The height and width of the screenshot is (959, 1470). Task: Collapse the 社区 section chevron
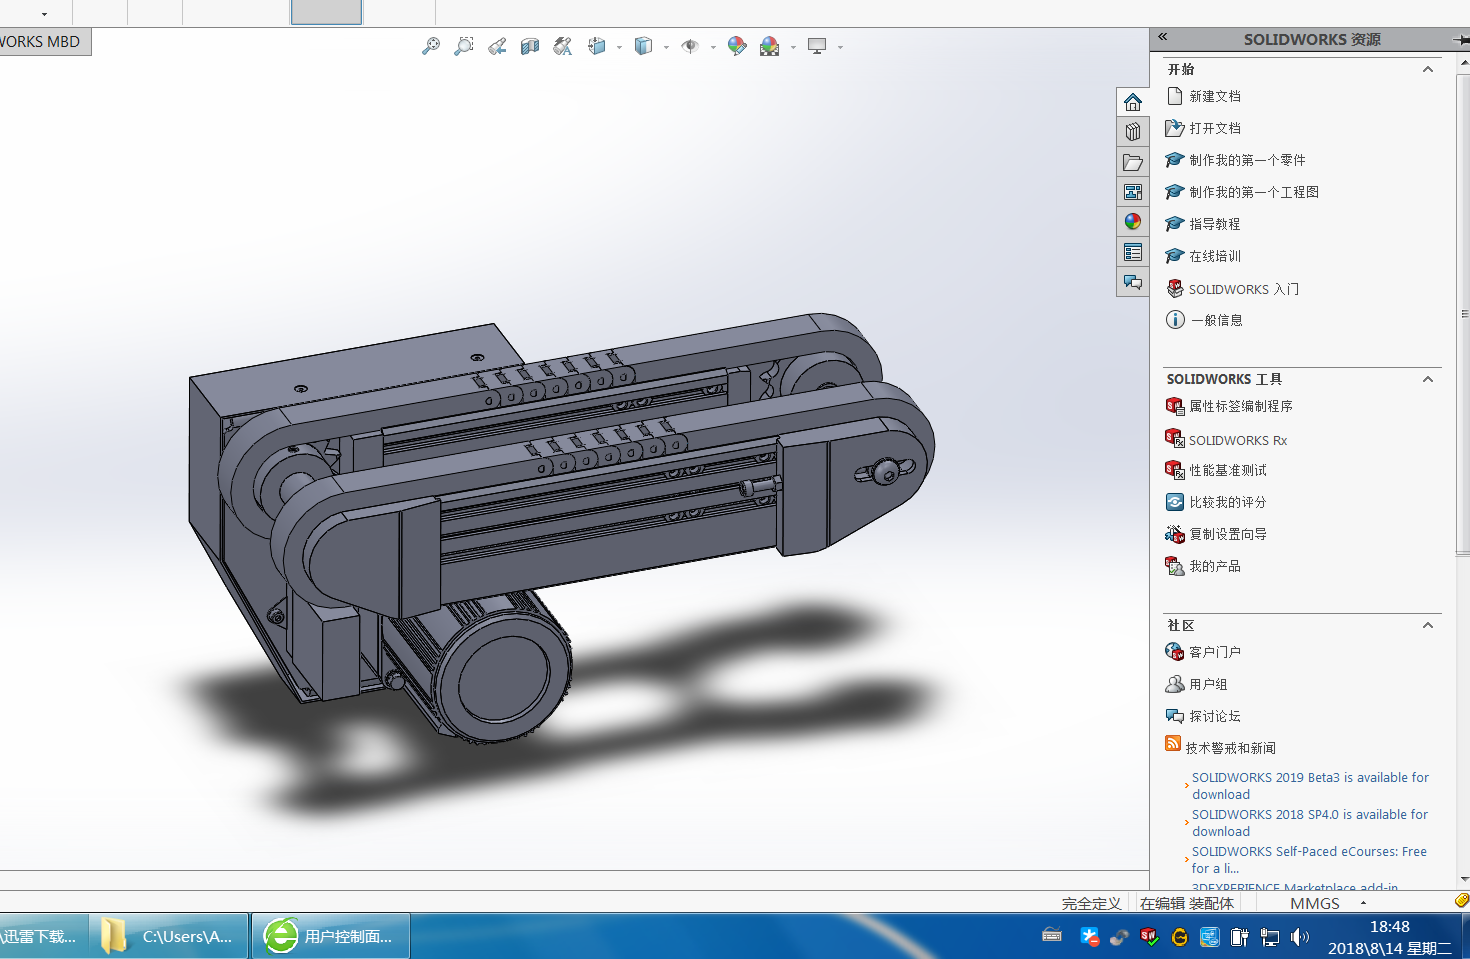[1428, 625]
